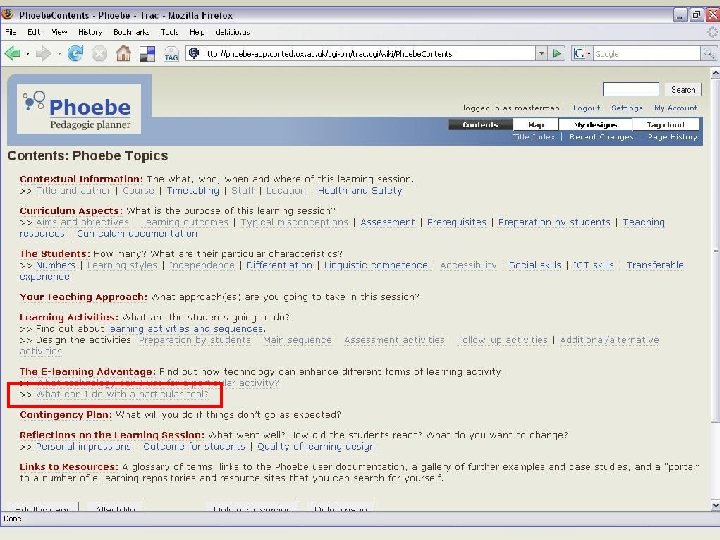This screenshot has width=720, height=540.
Task: Click the page scrollbar down arrow
Action: 715,506
